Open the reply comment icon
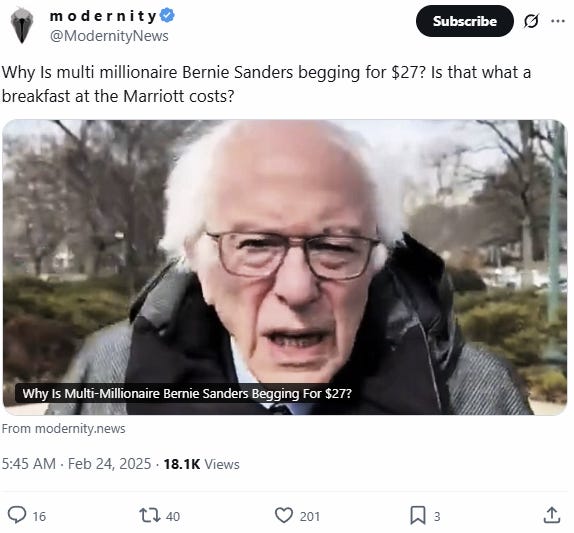Viewport: 574px width, 533px height. tap(17, 515)
